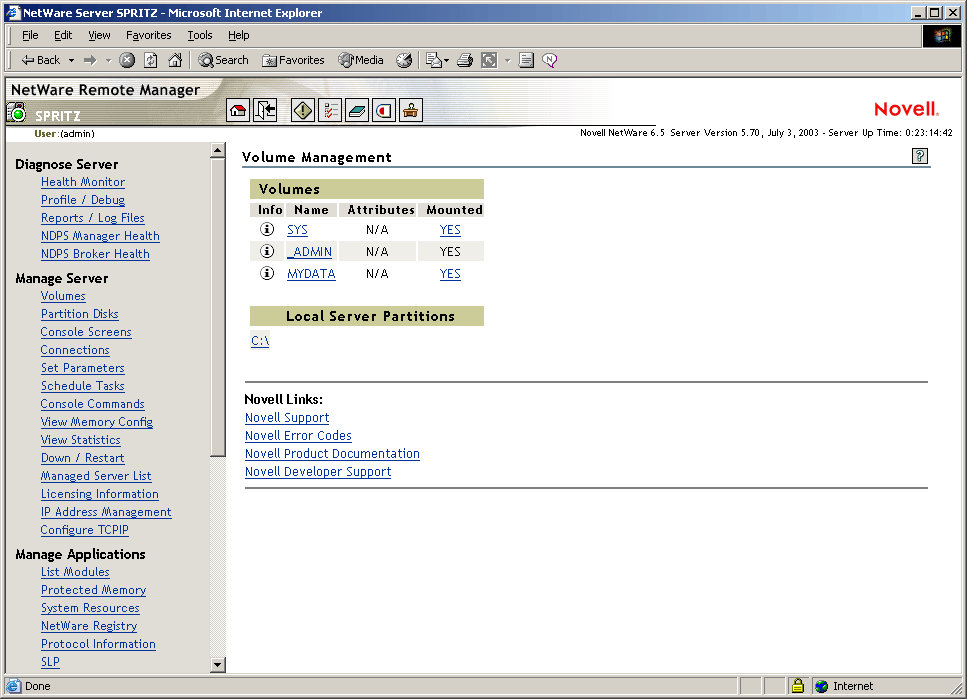The width and height of the screenshot is (967, 699).
Task: Click the Refresh button in browser toolbar
Action: pyautogui.click(x=150, y=60)
